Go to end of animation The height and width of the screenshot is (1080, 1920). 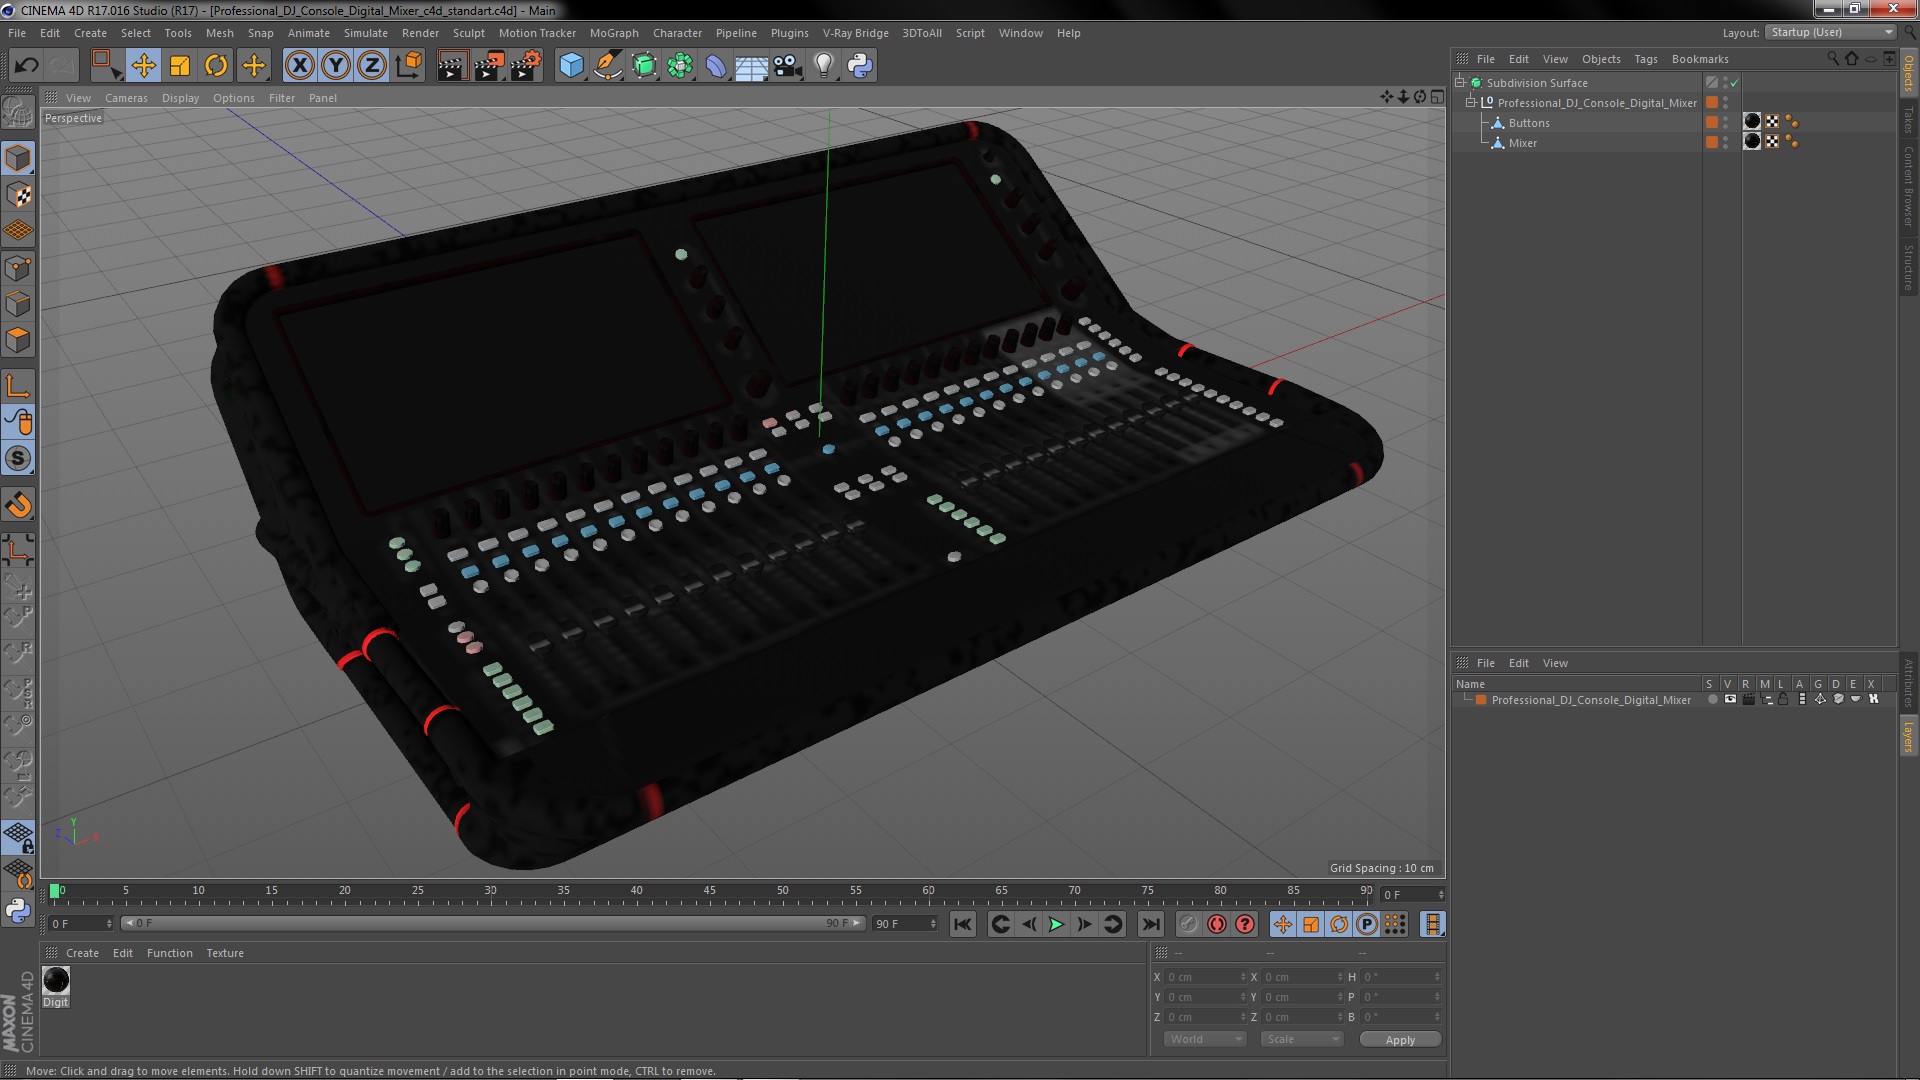click(x=1151, y=925)
